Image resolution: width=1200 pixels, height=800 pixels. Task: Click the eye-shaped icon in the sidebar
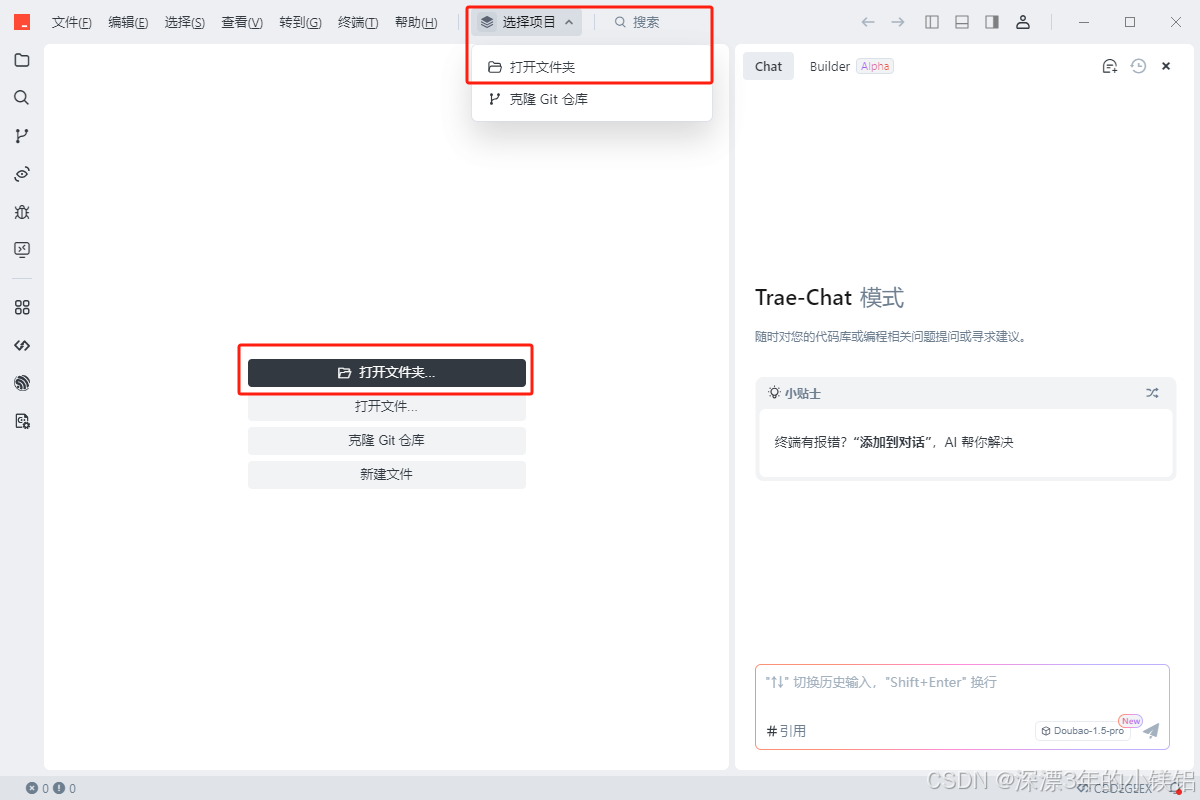21,174
